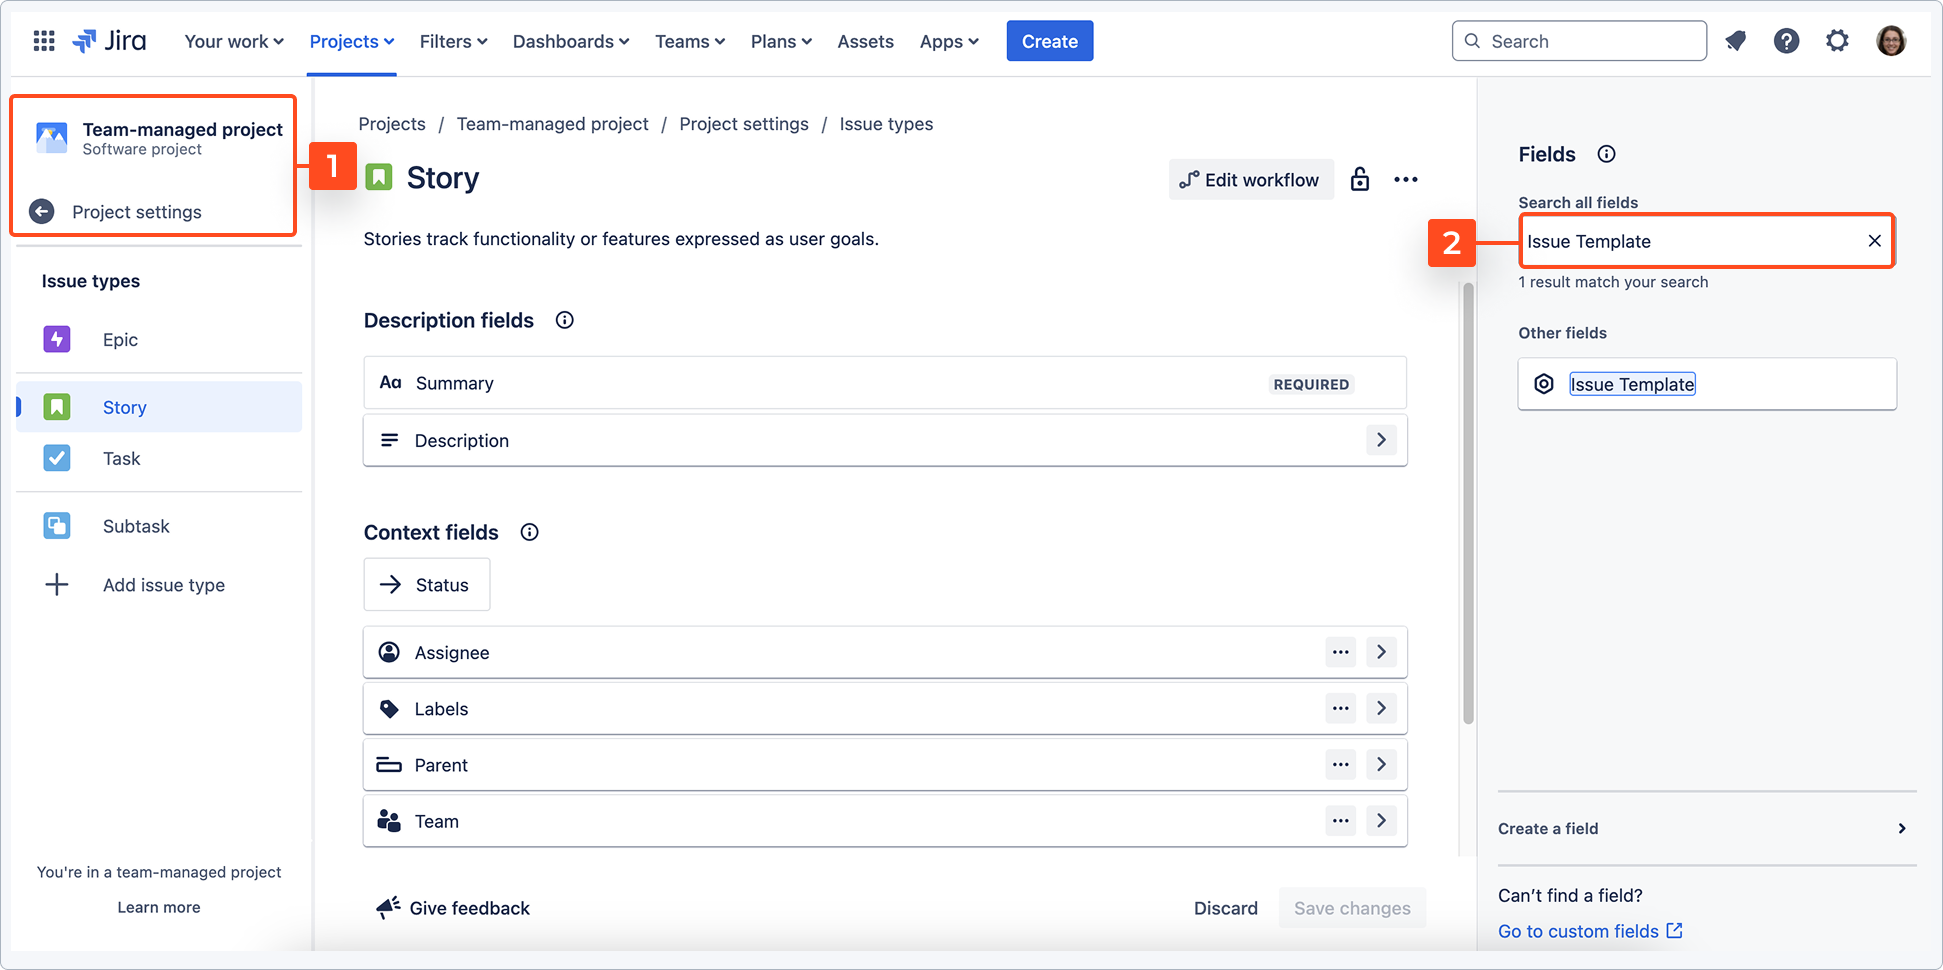1943x970 pixels.
Task: Open the Your work dropdown
Action: point(234,41)
